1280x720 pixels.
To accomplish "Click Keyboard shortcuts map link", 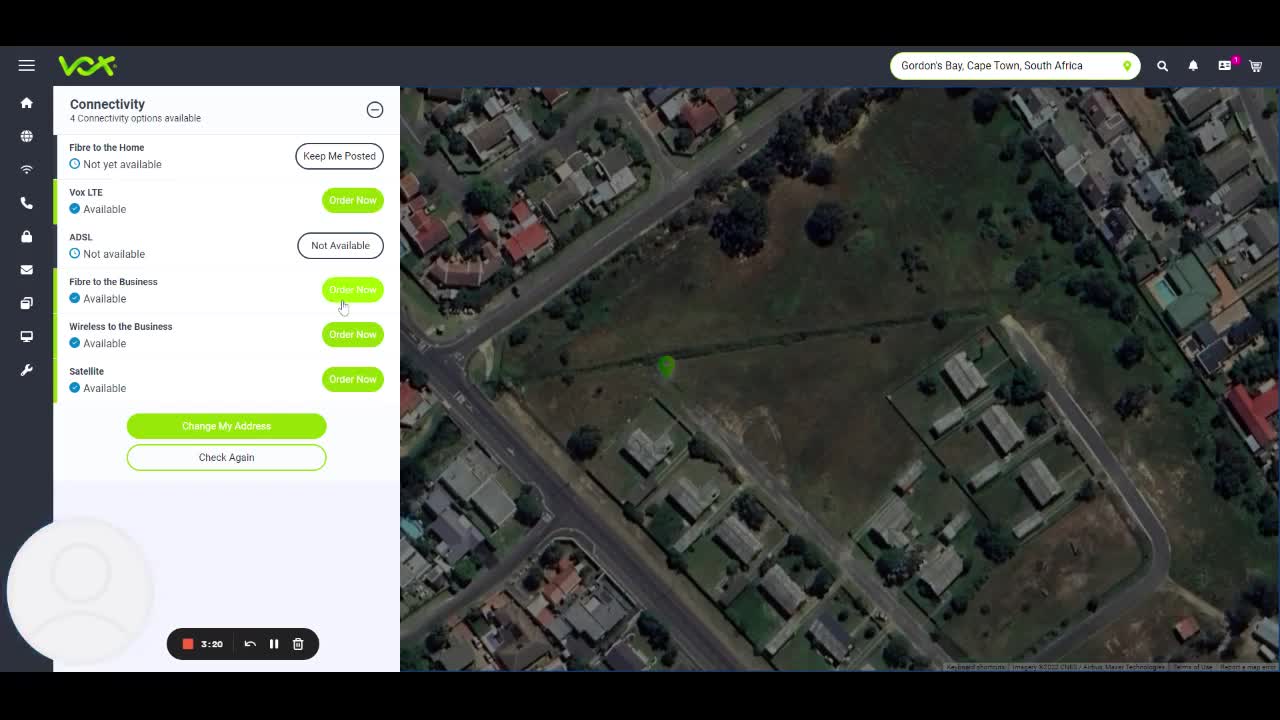I will (x=976, y=667).
